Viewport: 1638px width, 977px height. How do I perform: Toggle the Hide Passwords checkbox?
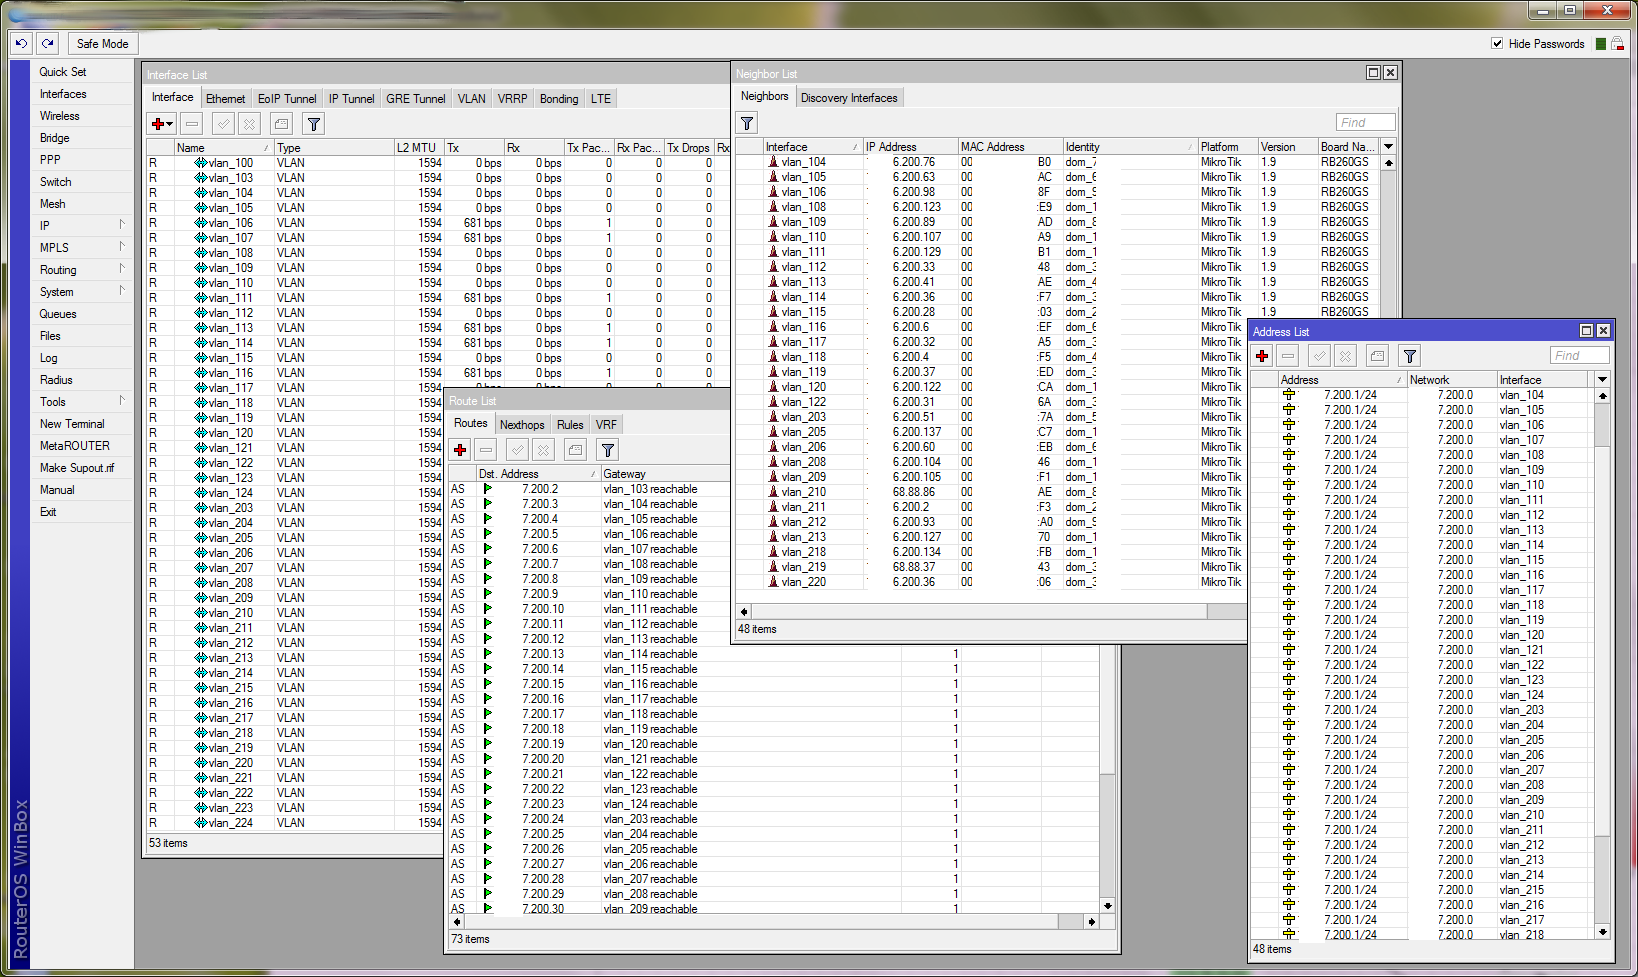pos(1497,43)
